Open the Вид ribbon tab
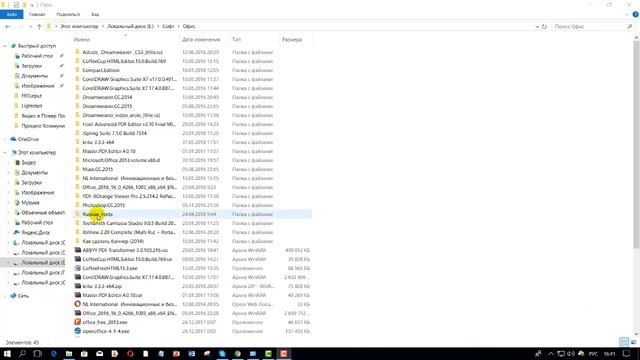Viewport: 640px width, 360px height. click(x=95, y=14)
